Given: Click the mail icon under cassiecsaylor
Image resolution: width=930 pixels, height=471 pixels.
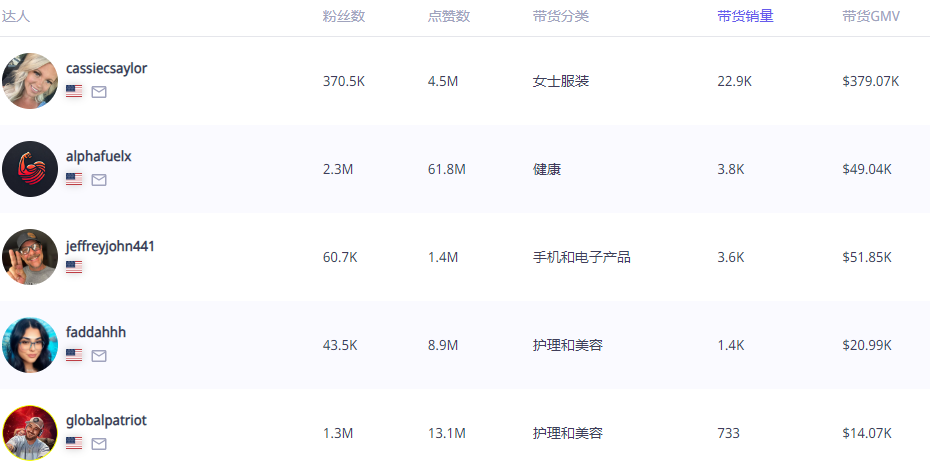Looking at the screenshot, I should click(99, 92).
